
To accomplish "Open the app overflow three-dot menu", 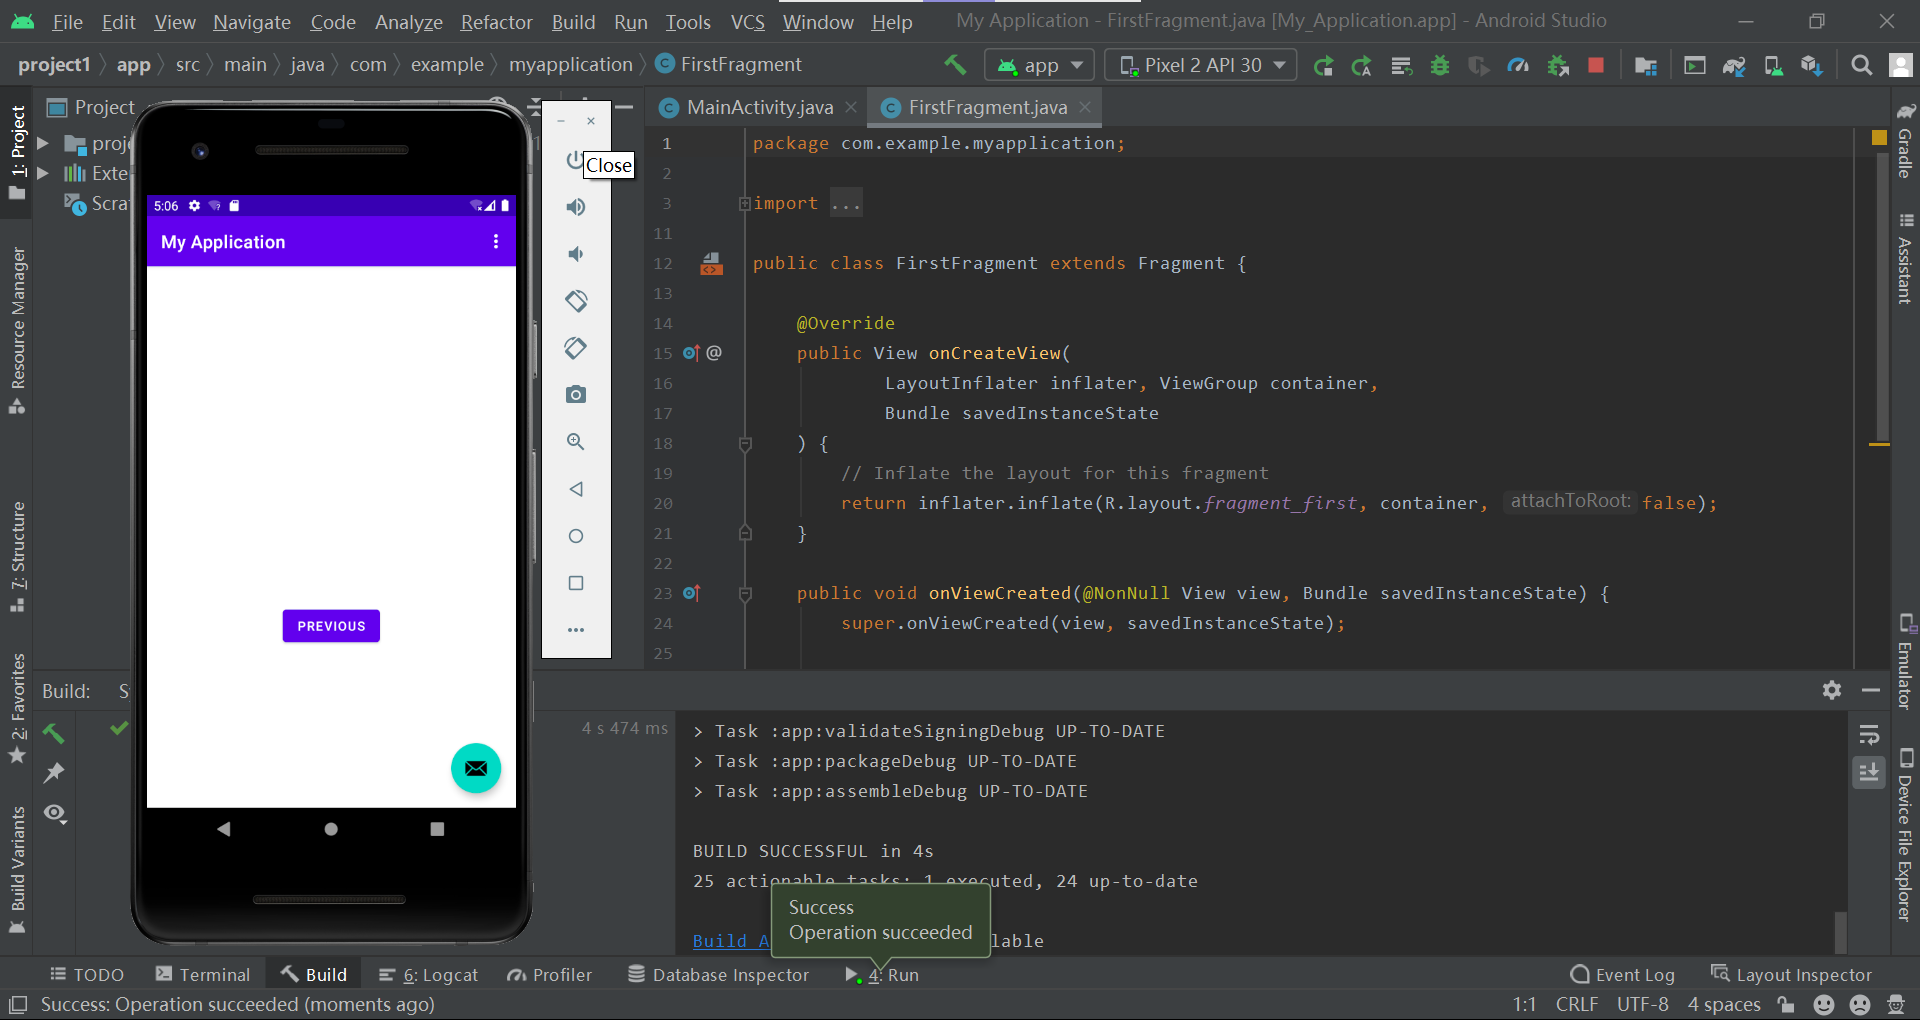I will [496, 242].
